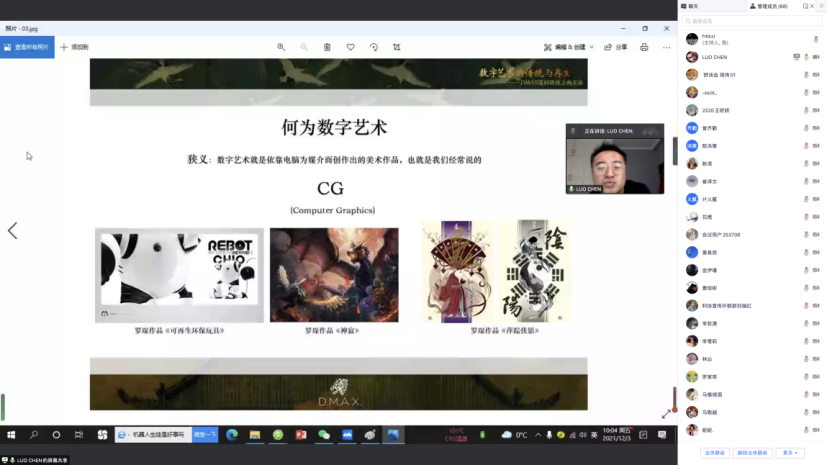Rotate the photo using rotate icon
The width and height of the screenshot is (828, 466).
(374, 47)
